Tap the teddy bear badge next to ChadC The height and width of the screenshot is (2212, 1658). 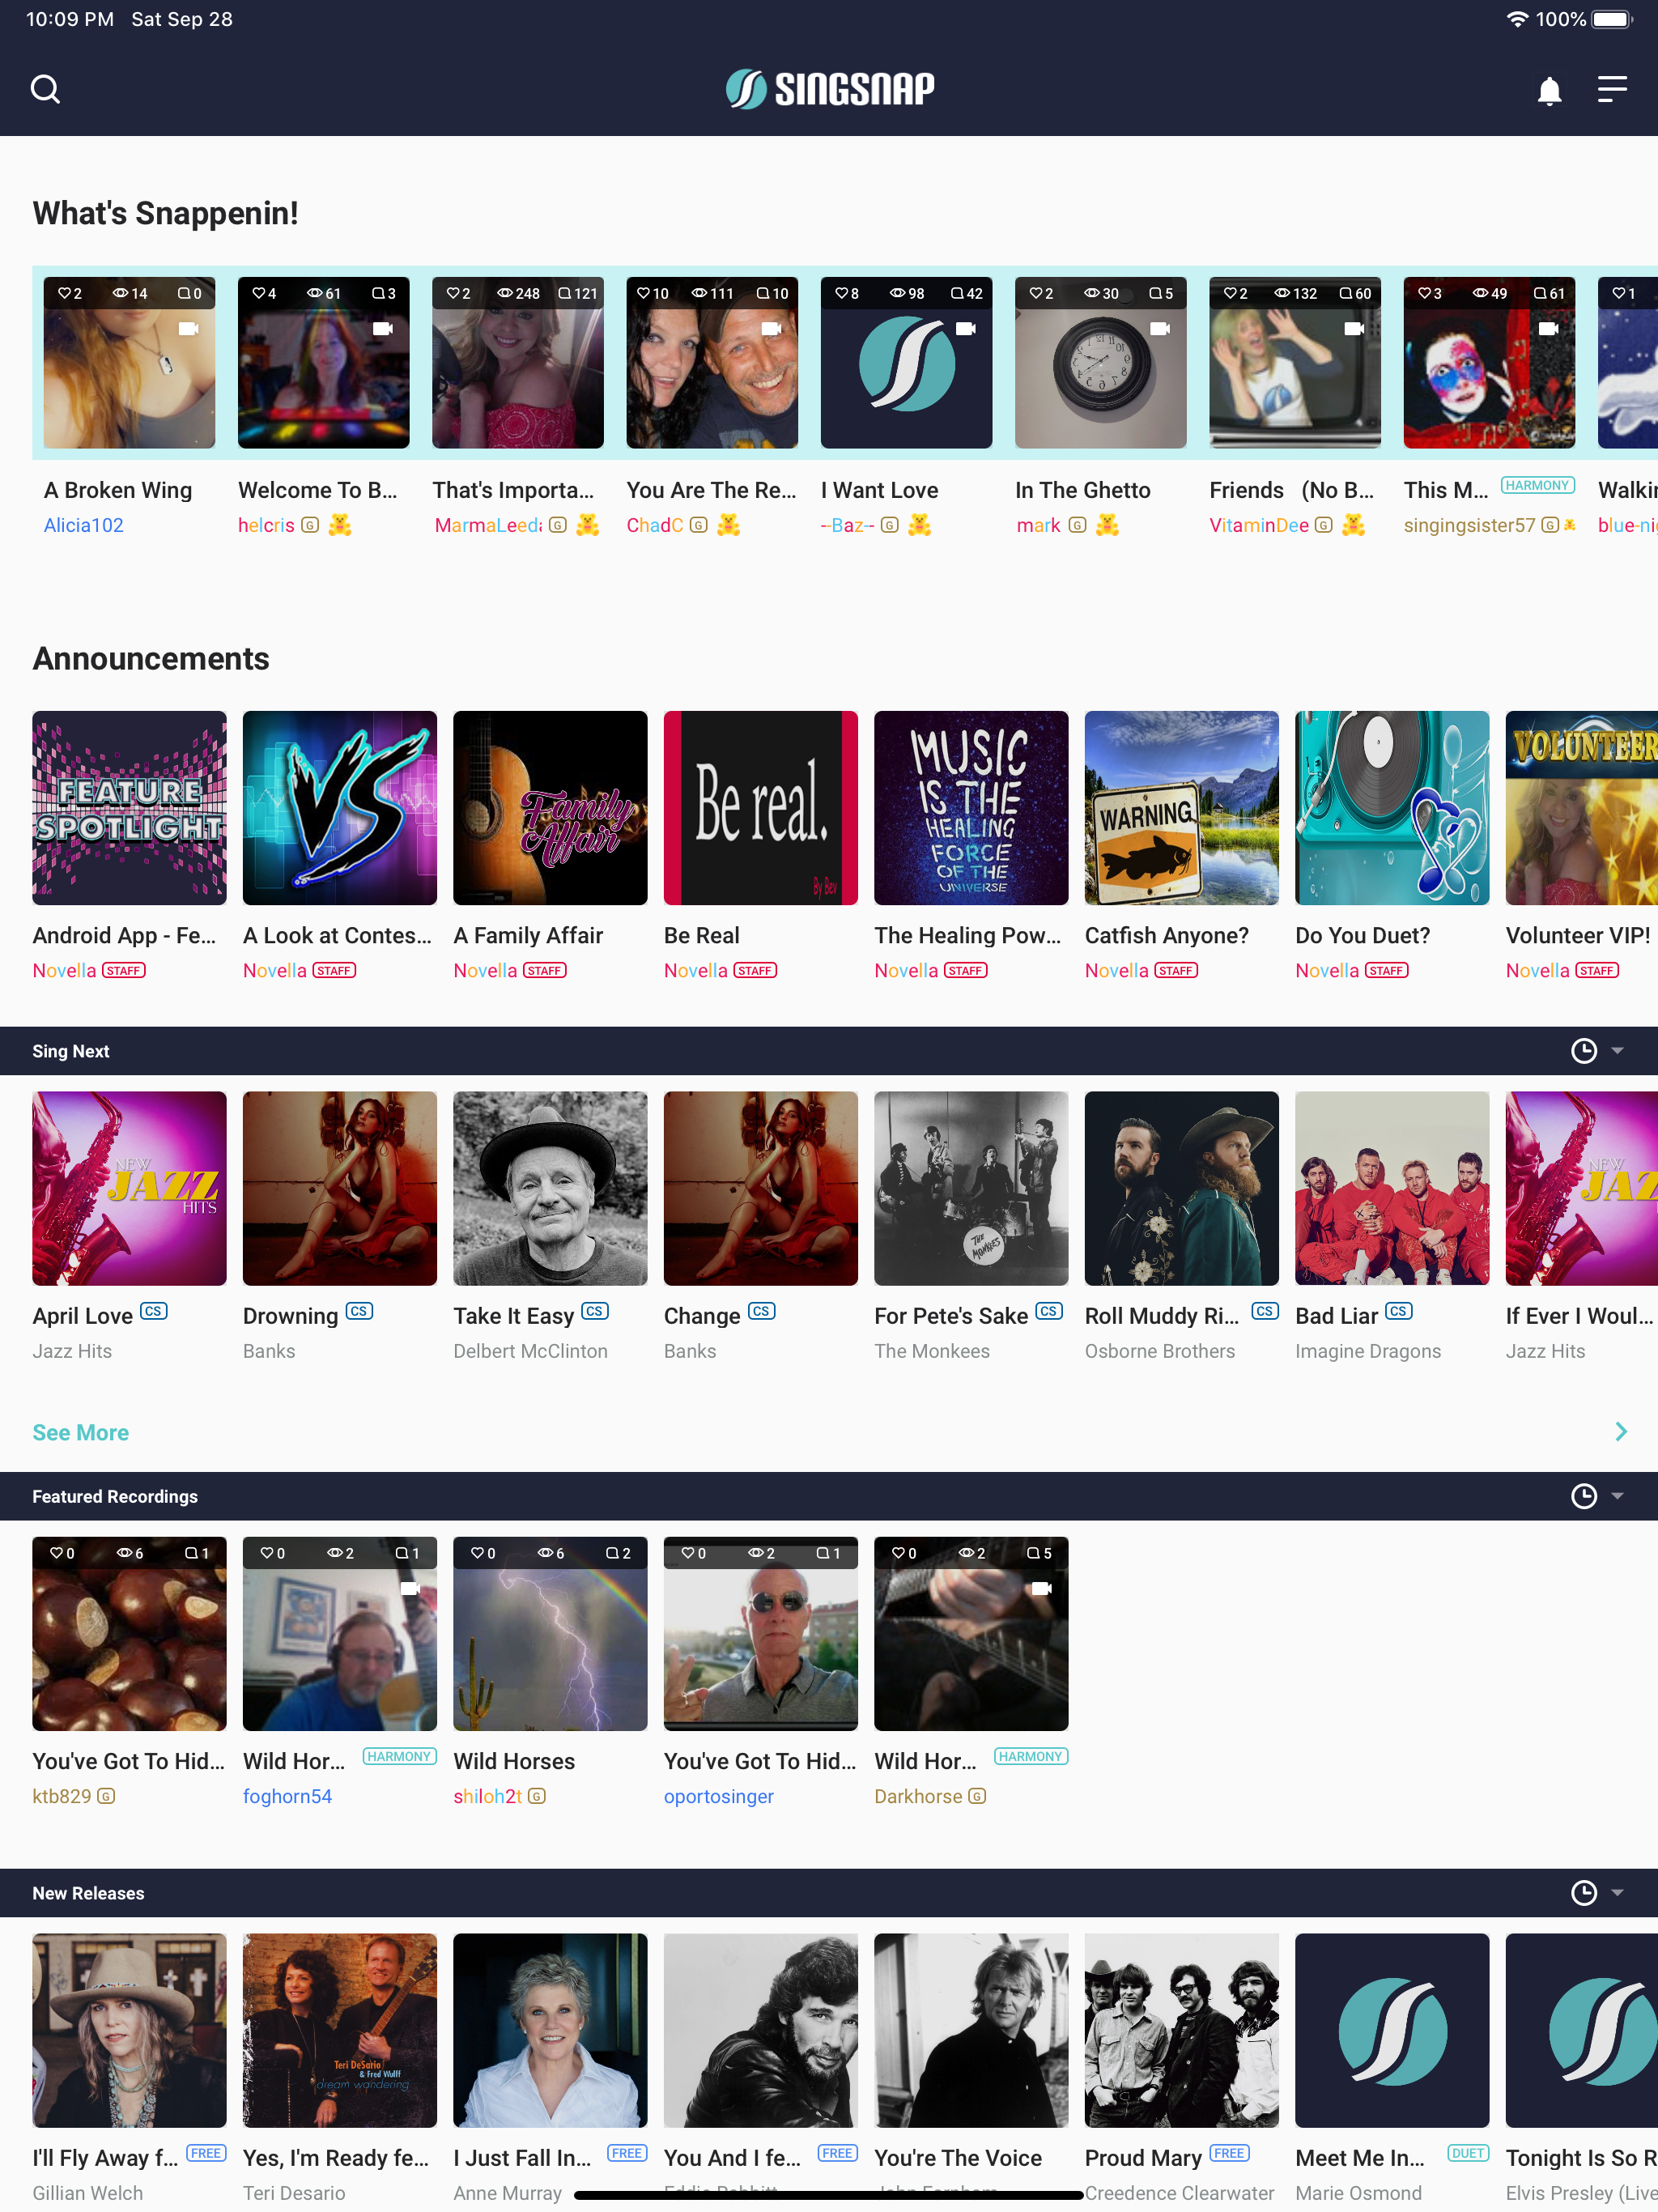pyautogui.click(x=729, y=525)
